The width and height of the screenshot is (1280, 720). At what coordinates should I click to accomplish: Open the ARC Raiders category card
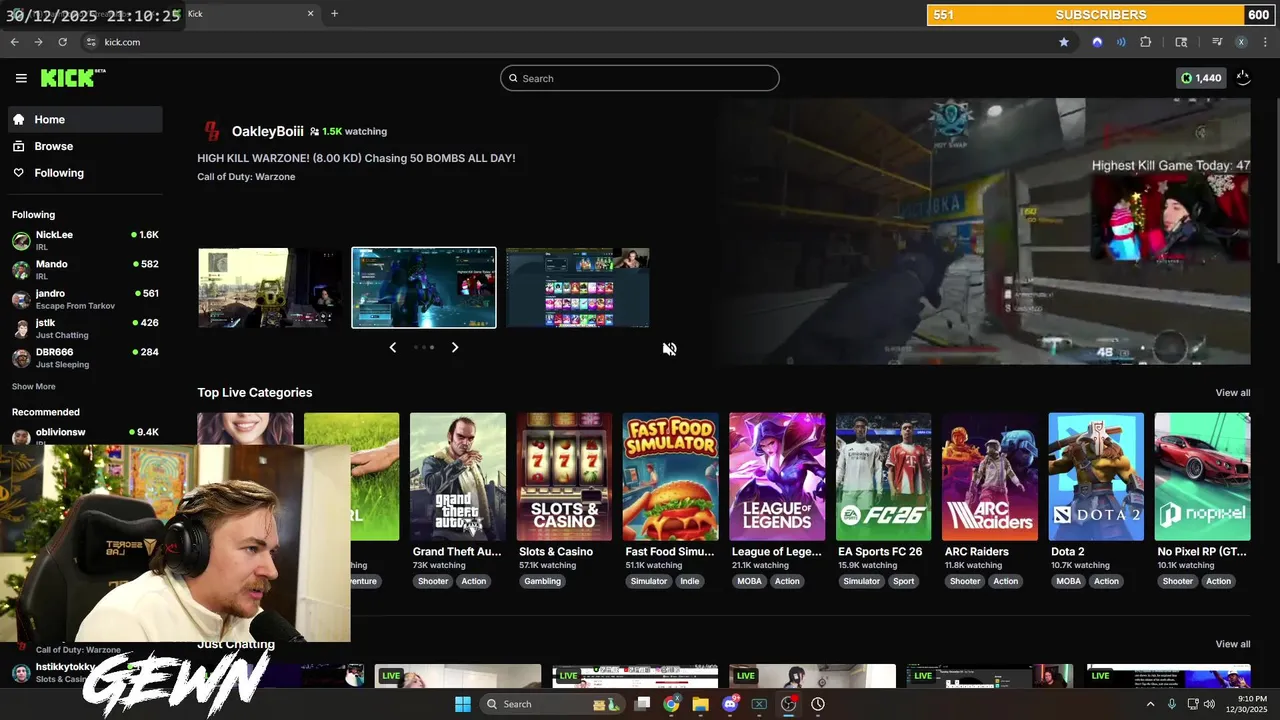tap(990, 477)
